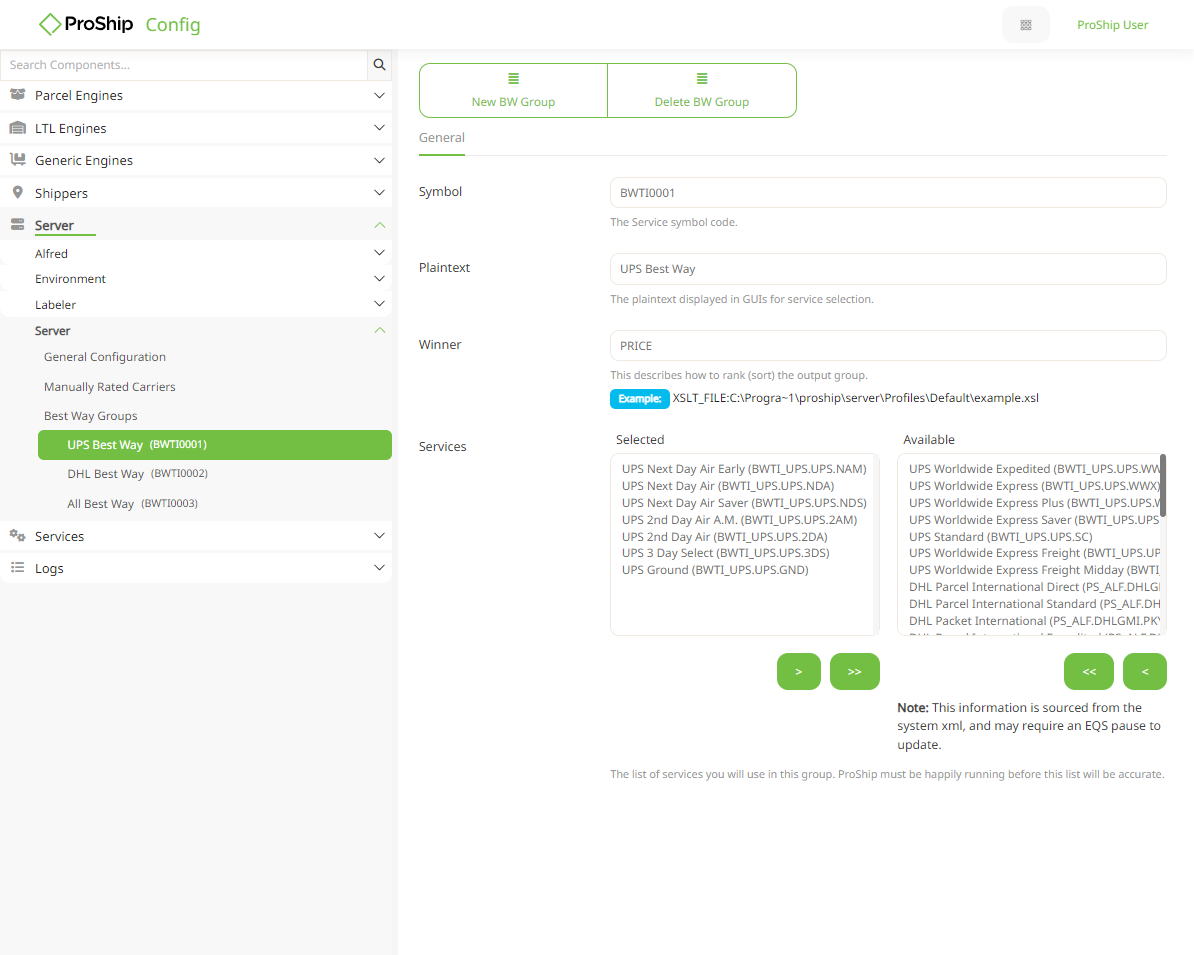The width and height of the screenshot is (1194, 955).
Task: Expand the Environment subsection chevron
Action: pyautogui.click(x=379, y=279)
